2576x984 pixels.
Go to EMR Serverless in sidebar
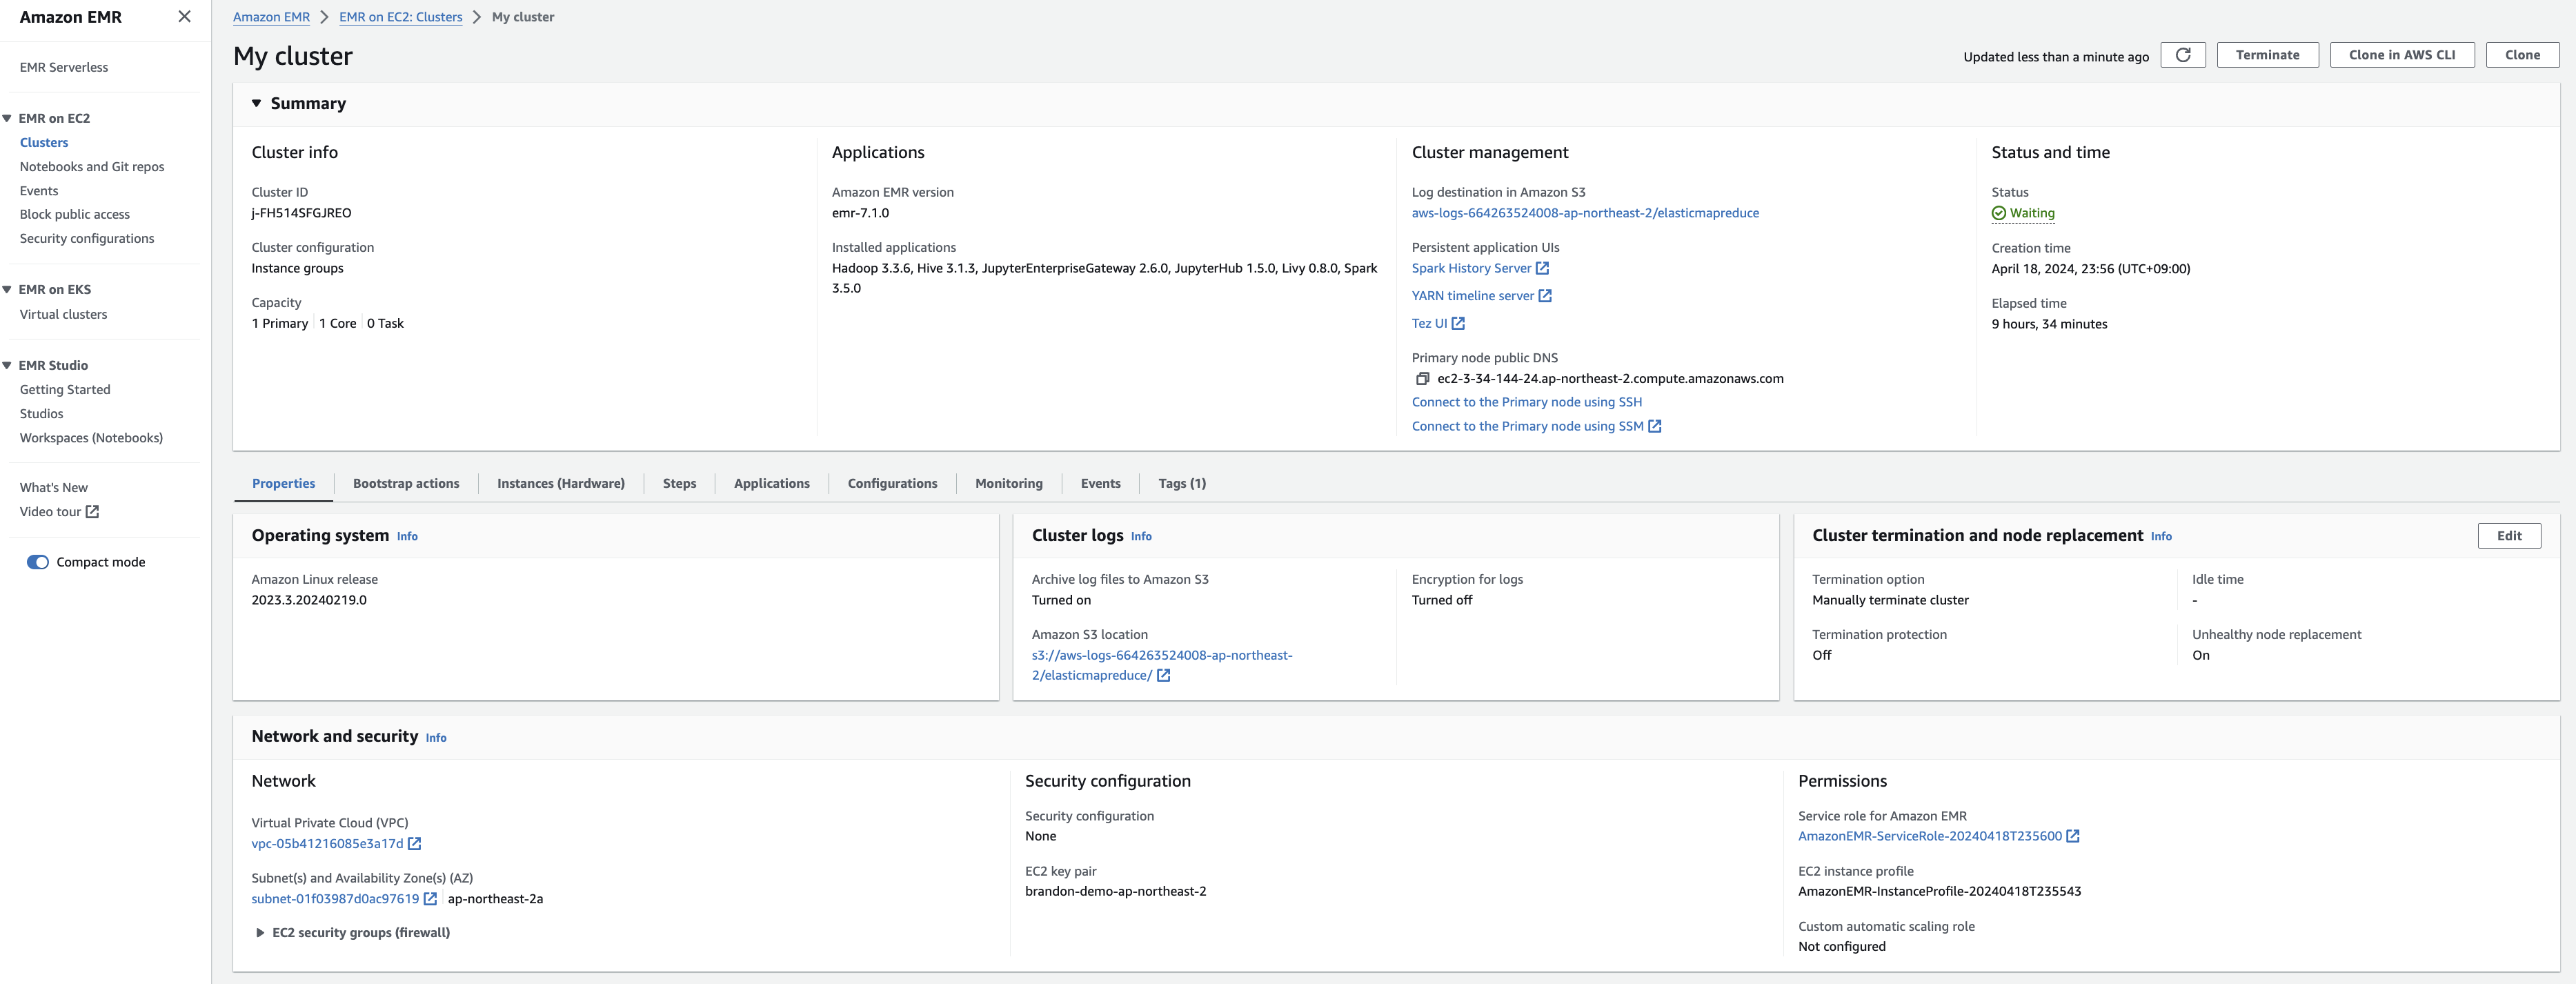coord(64,67)
